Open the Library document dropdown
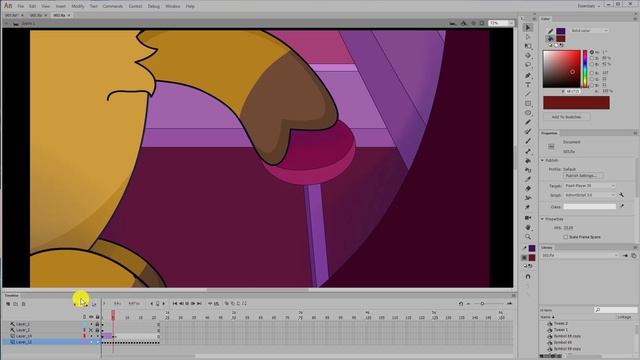This screenshot has width=640, height=360. tap(580, 256)
